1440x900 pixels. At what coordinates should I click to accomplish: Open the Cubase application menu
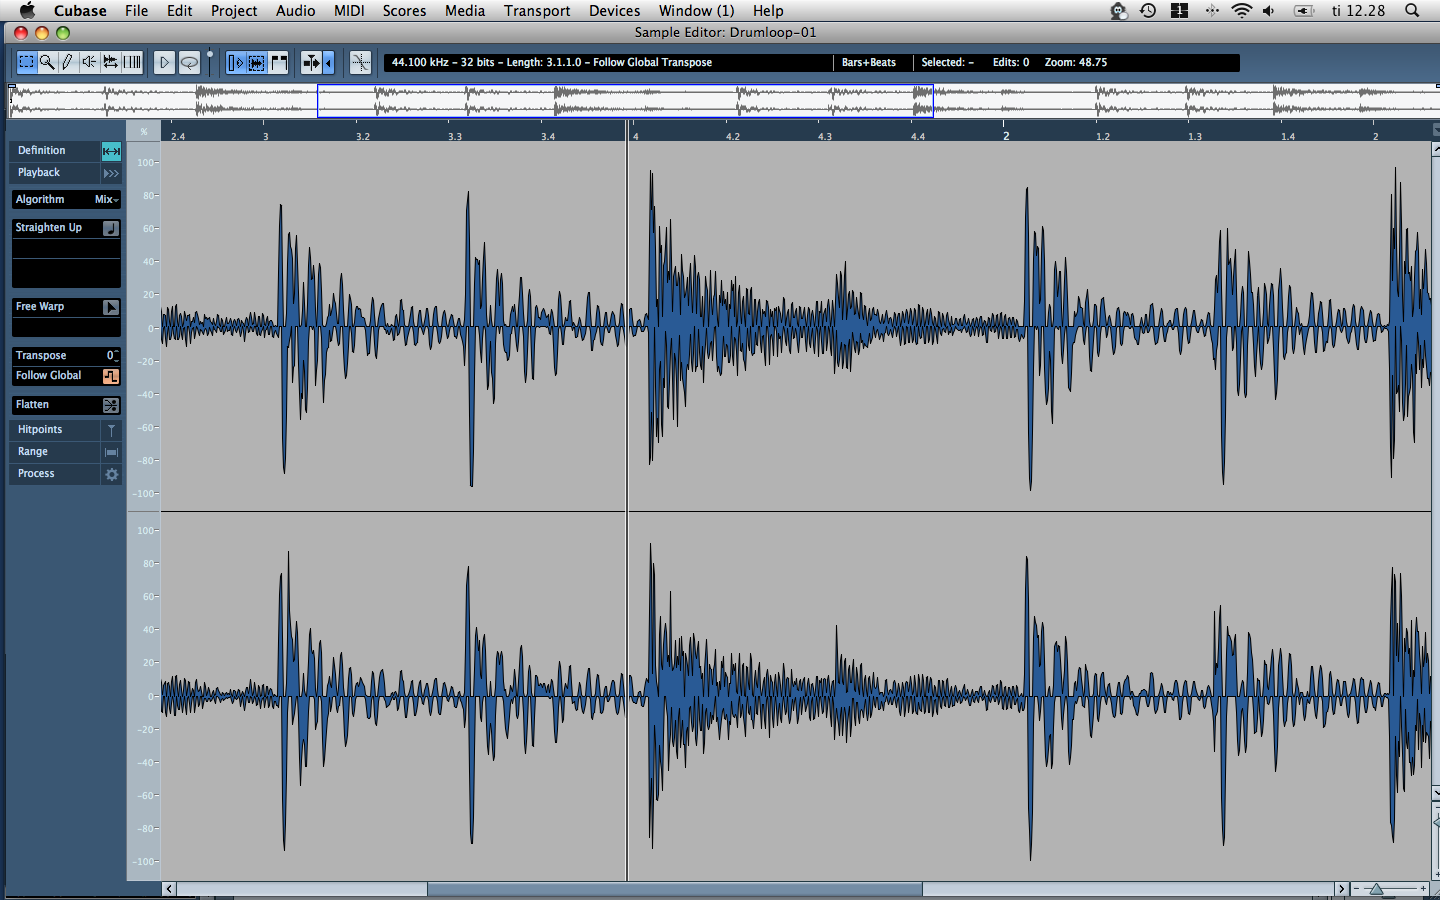(x=80, y=11)
